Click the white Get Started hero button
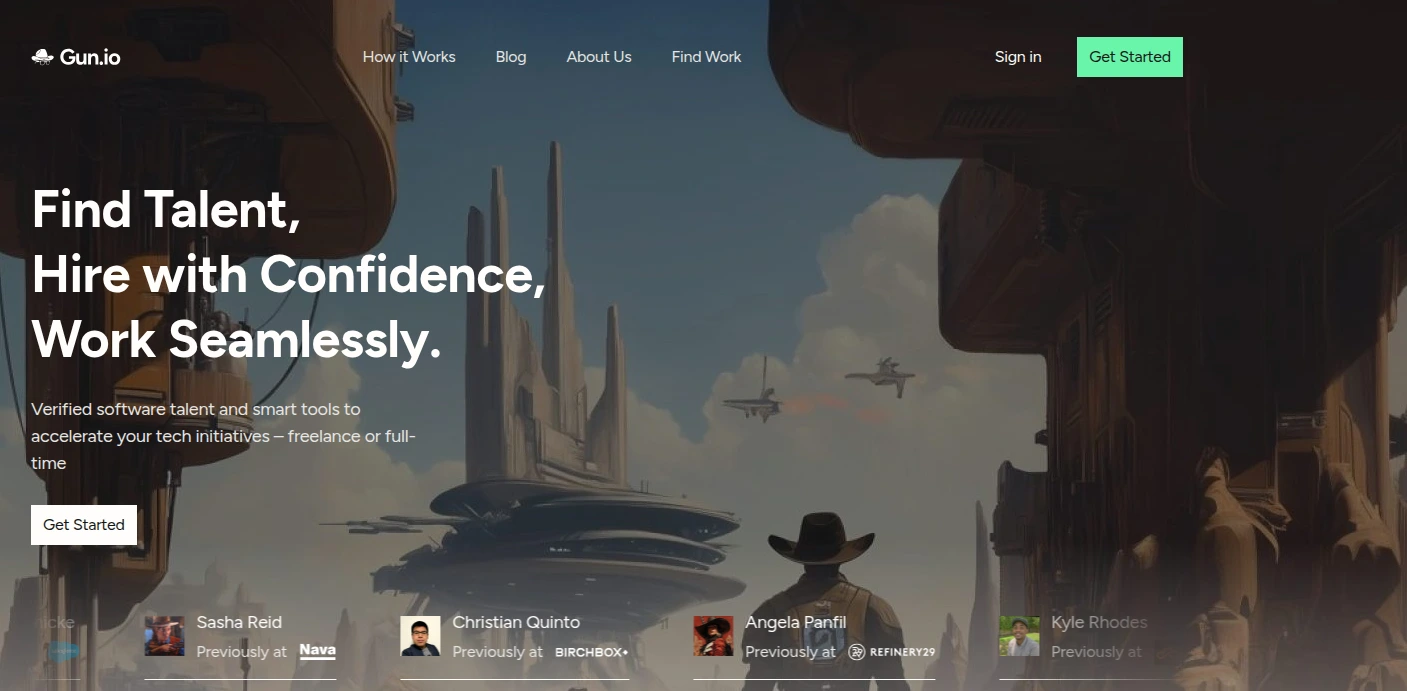1407x691 pixels. [84, 525]
